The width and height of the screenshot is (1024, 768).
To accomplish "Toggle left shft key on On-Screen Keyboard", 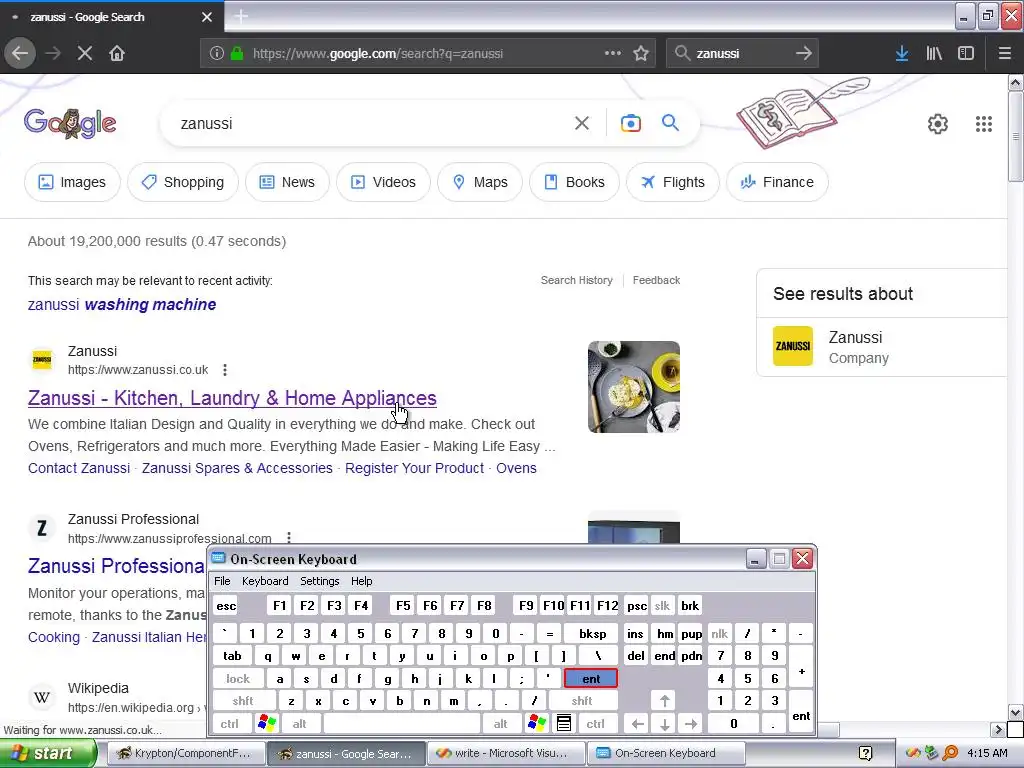I will (x=243, y=701).
